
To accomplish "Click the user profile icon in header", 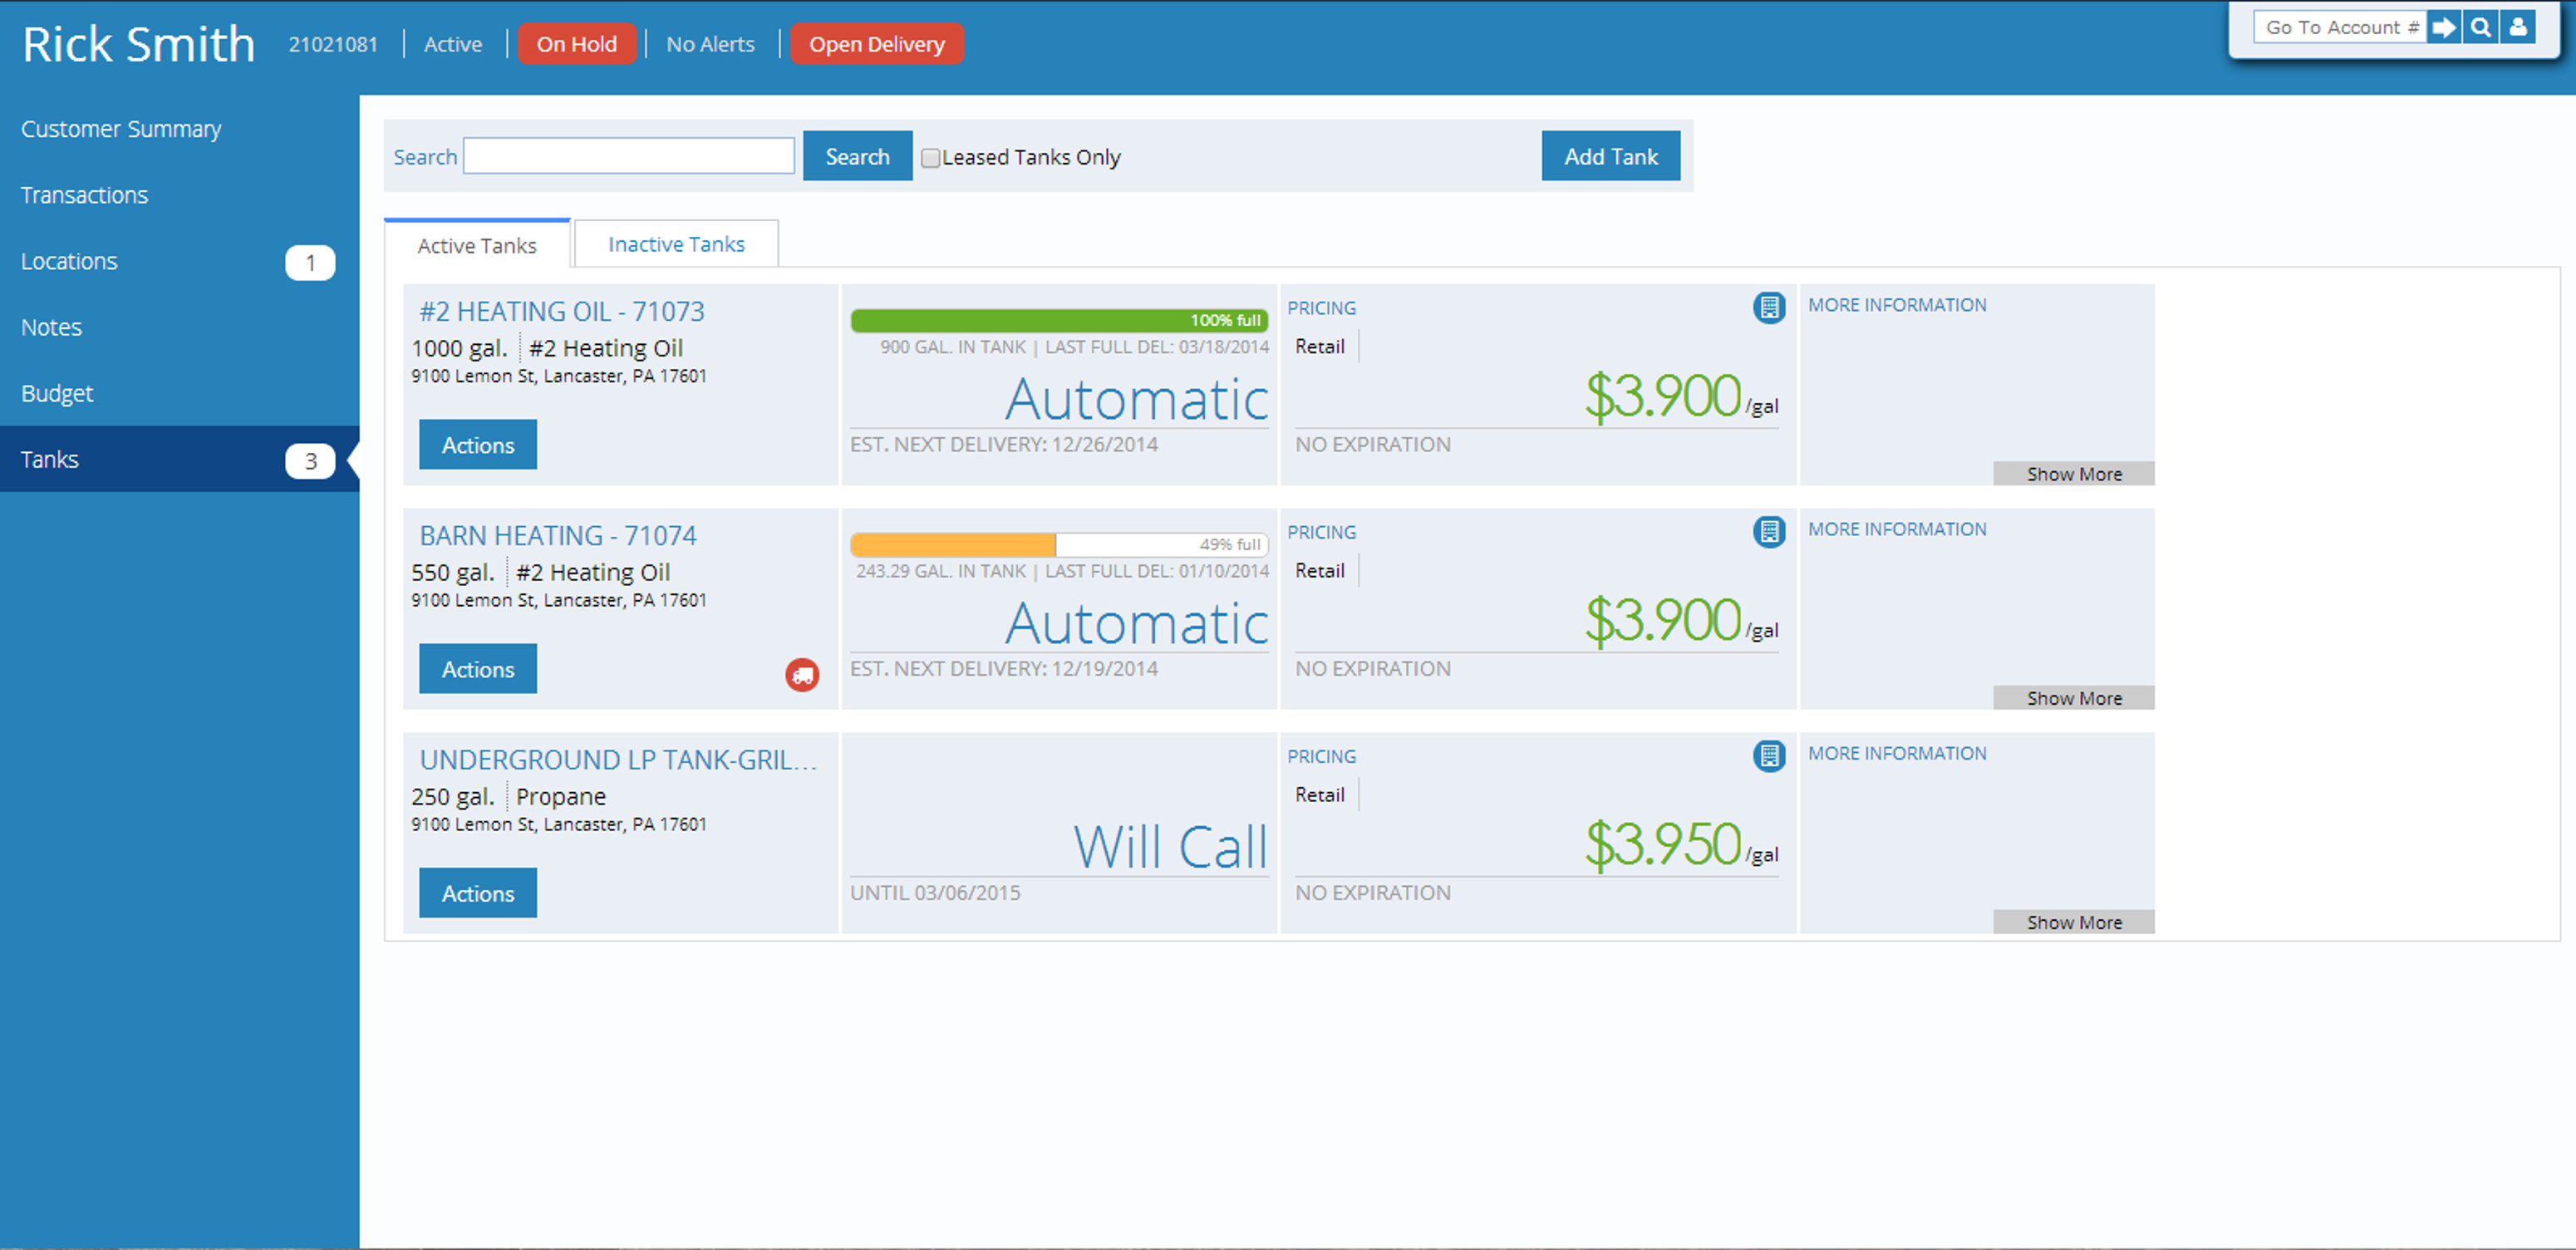I will point(2518,28).
